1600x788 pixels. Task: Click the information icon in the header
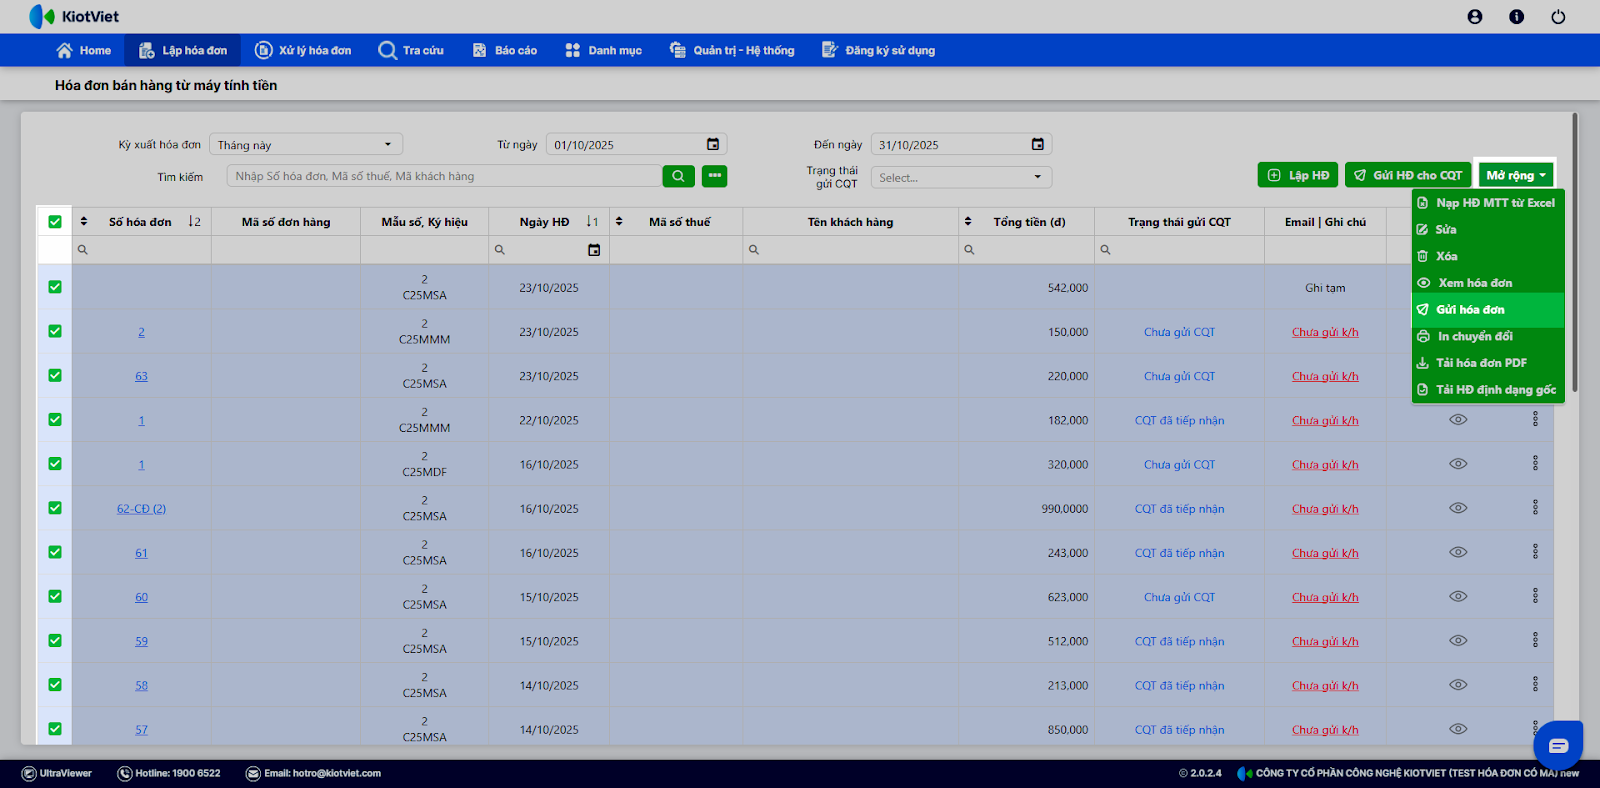click(x=1517, y=17)
